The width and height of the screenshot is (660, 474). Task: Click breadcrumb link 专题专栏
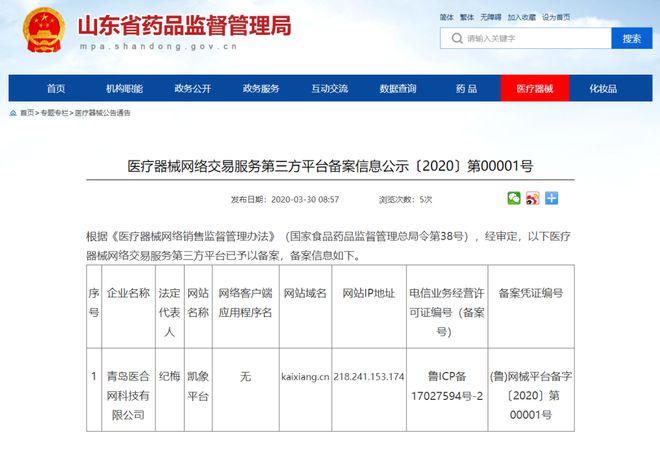(x=54, y=113)
